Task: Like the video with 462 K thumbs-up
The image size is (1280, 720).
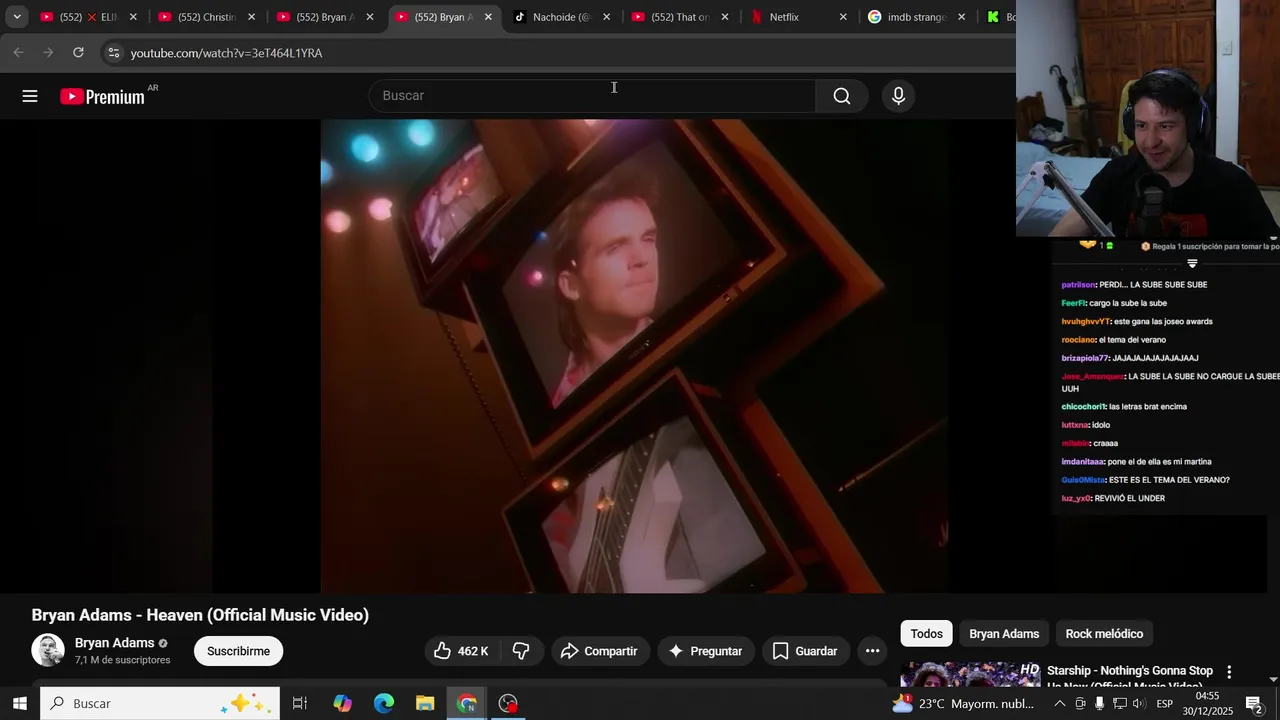Action: pos(461,651)
